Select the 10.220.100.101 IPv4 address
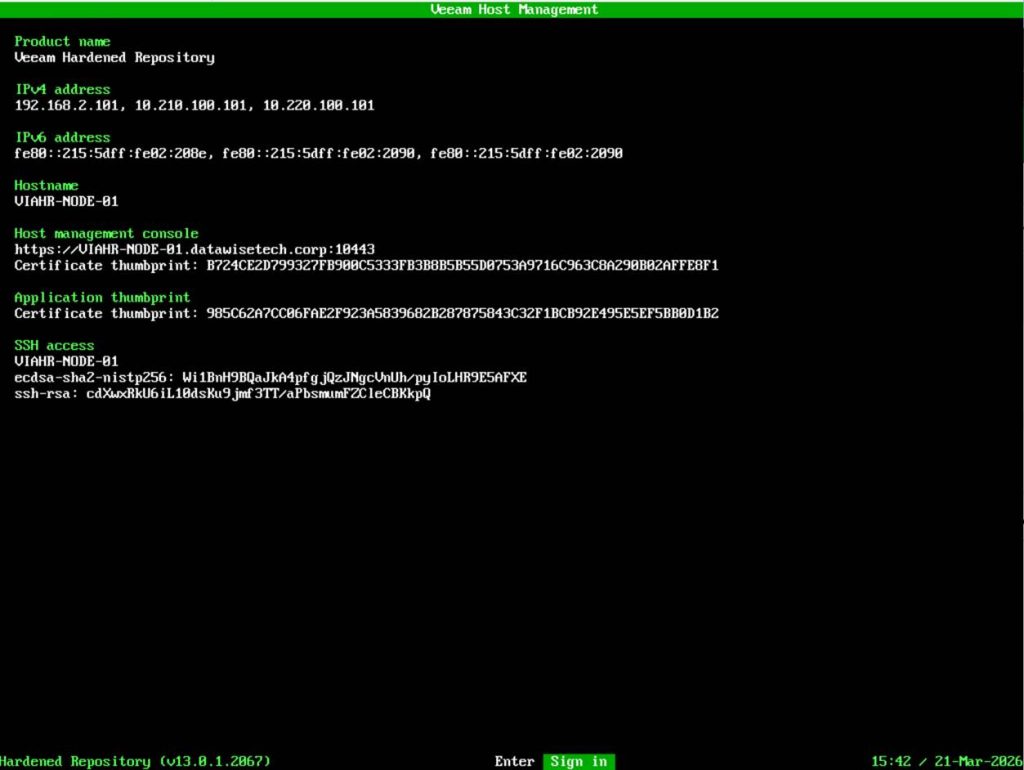This screenshot has height=770, width=1024. point(318,105)
